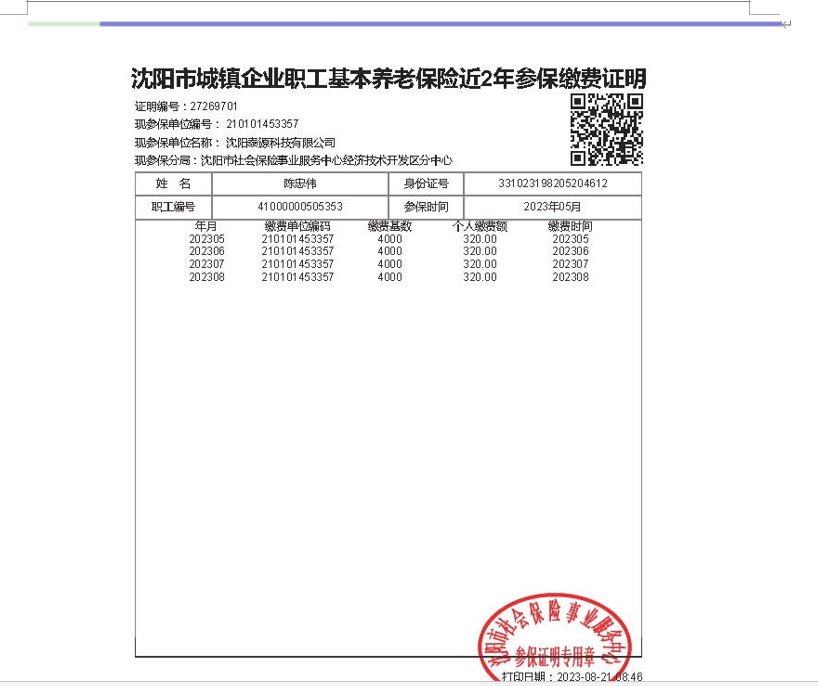818x686 pixels.
Task: Click the 缴费基数 column header
Action: pos(390,226)
